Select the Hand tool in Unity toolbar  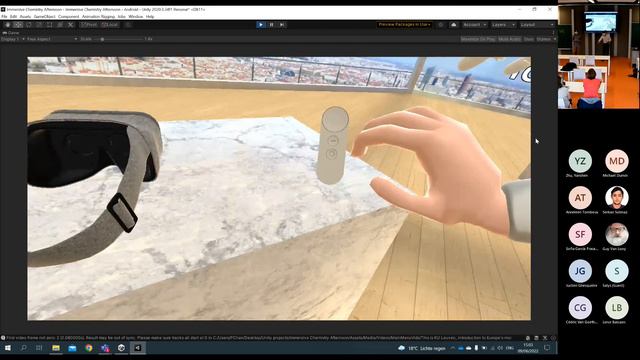[8, 25]
